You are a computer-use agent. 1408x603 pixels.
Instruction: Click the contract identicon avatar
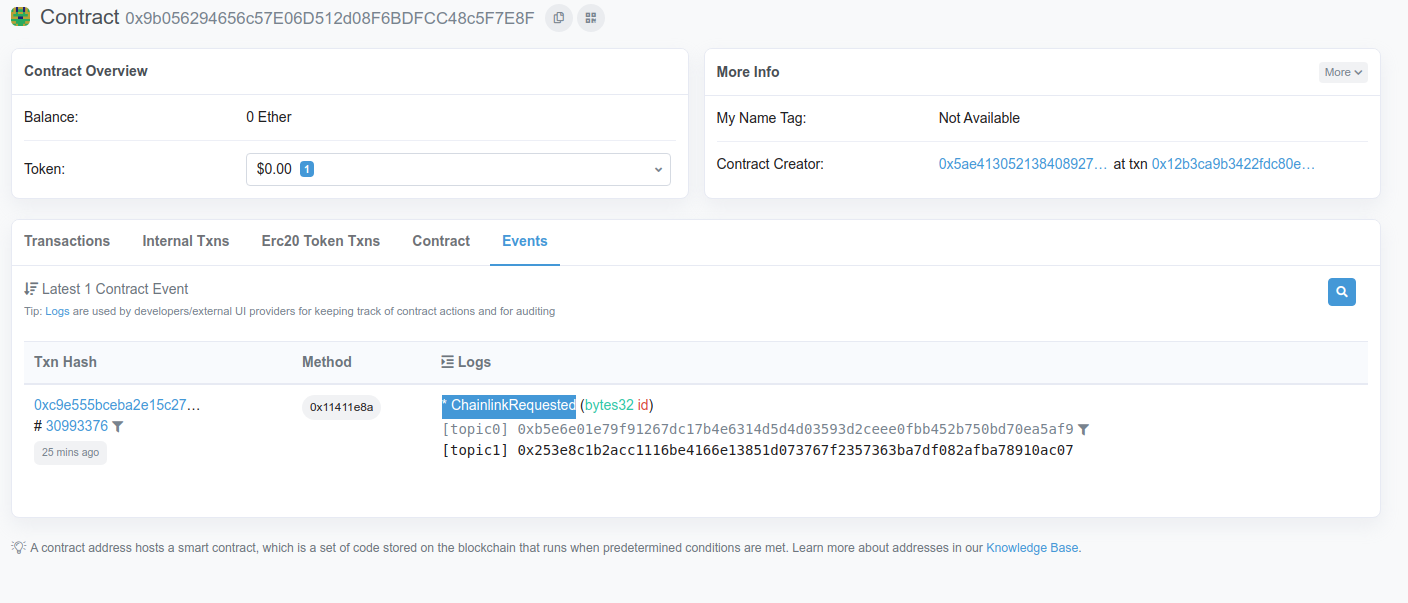20,16
